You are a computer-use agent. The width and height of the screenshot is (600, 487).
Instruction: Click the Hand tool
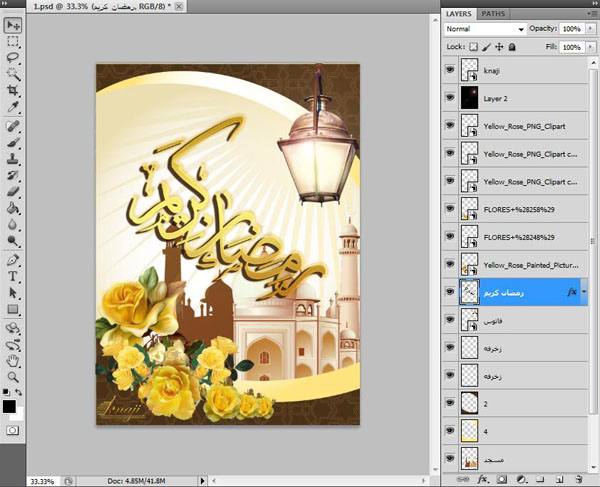click(14, 359)
